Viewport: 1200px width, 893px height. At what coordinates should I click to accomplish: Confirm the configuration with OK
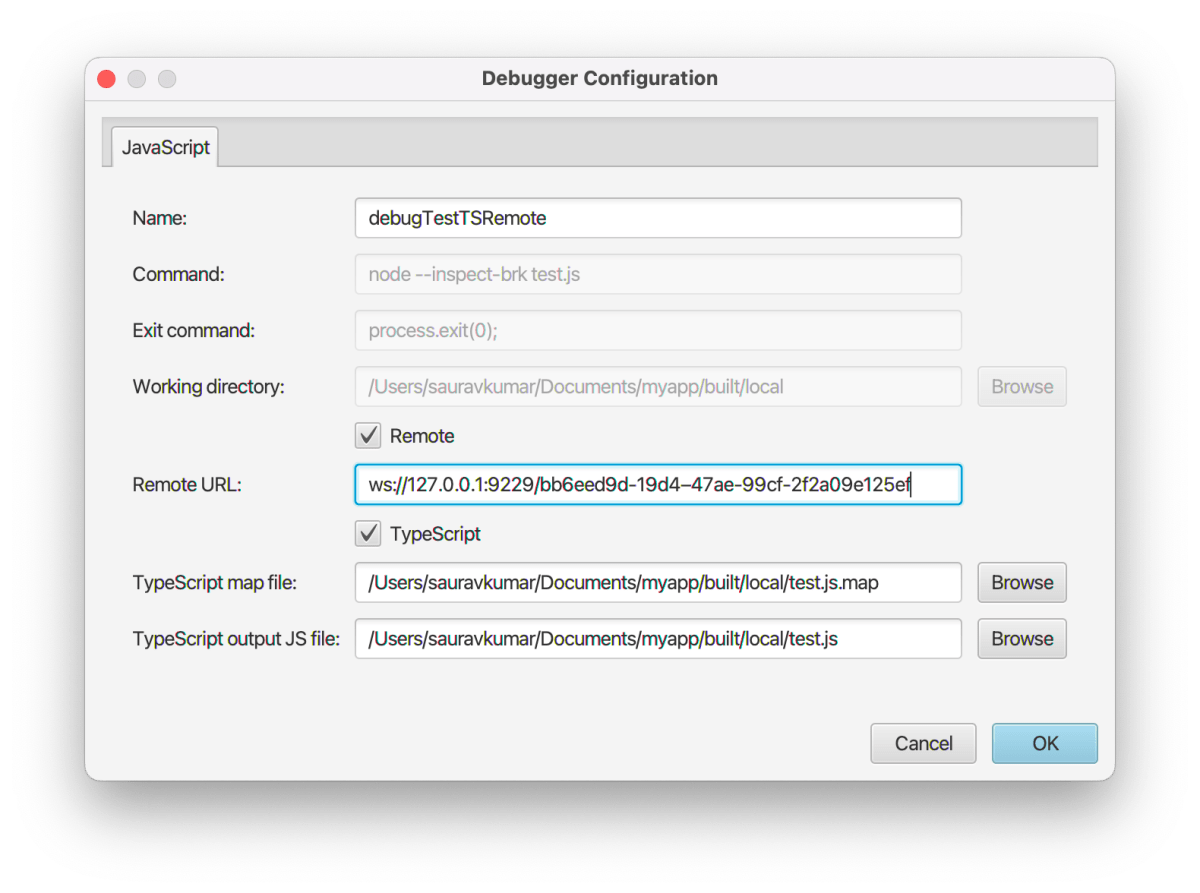(x=1045, y=743)
